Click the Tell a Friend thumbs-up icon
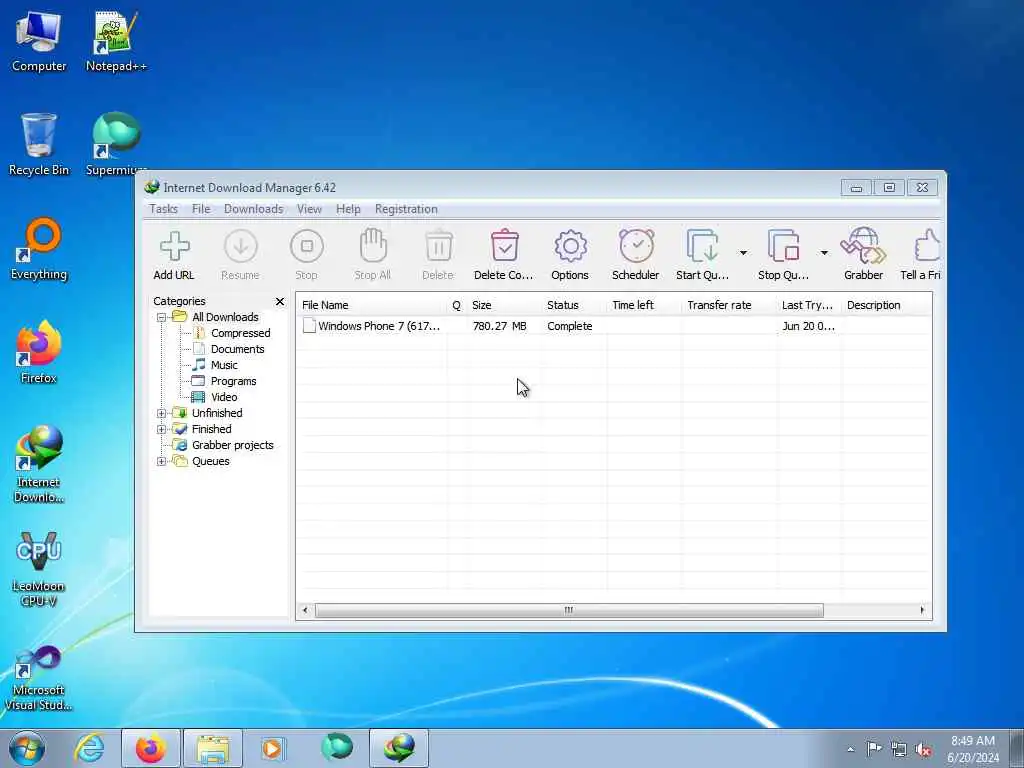Screen dimensions: 1024x768 927,246
